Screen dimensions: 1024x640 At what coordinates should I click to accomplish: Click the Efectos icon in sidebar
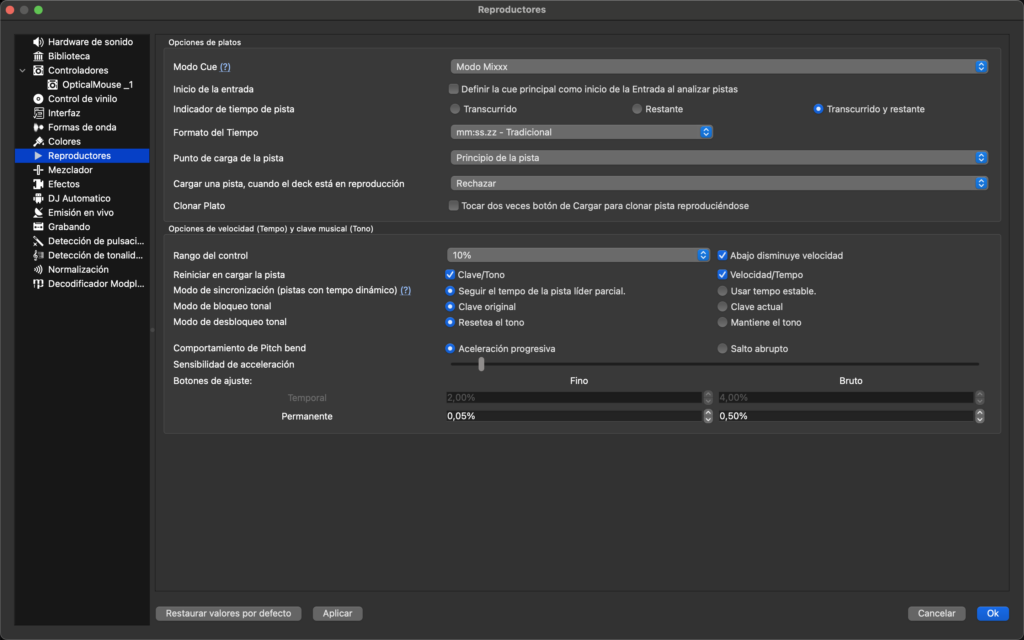pyautogui.click(x=39, y=184)
